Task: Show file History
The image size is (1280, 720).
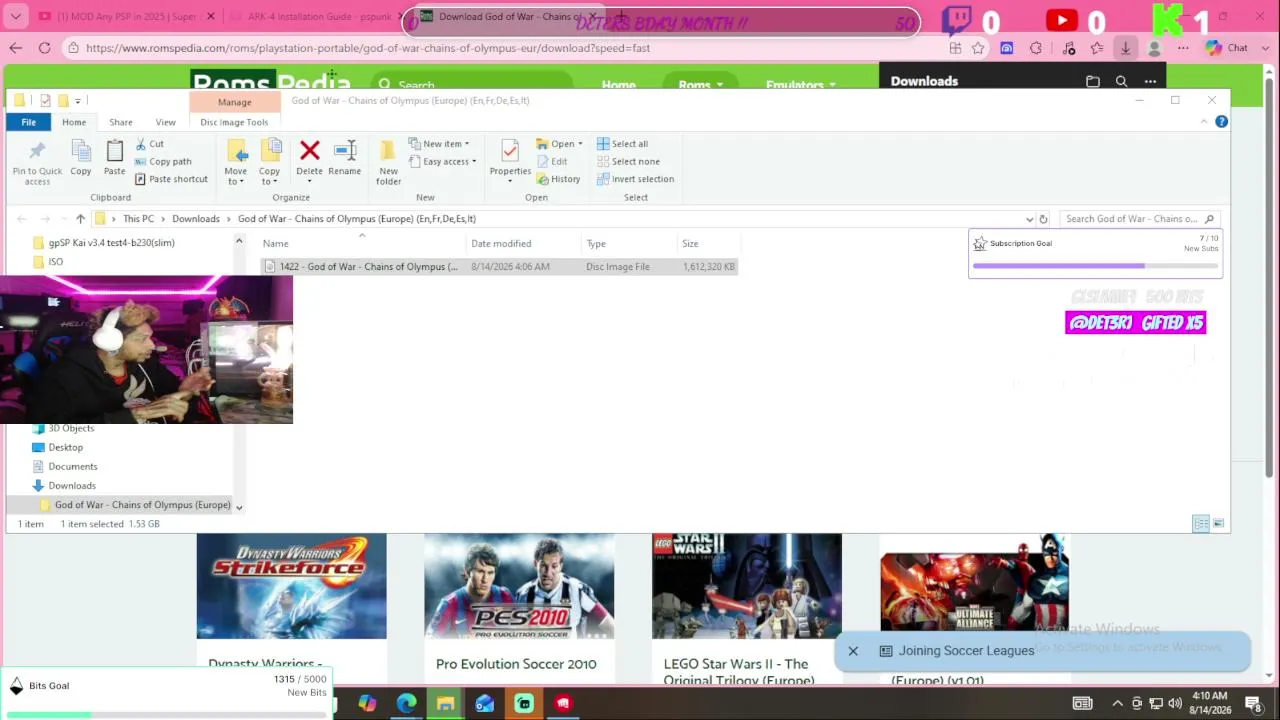Action: click(x=558, y=179)
